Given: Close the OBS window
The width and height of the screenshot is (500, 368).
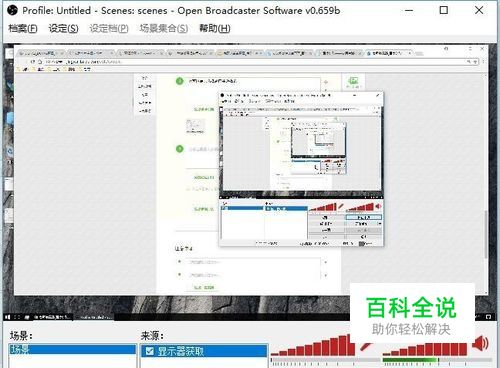Looking at the screenshot, I should 479,10.
